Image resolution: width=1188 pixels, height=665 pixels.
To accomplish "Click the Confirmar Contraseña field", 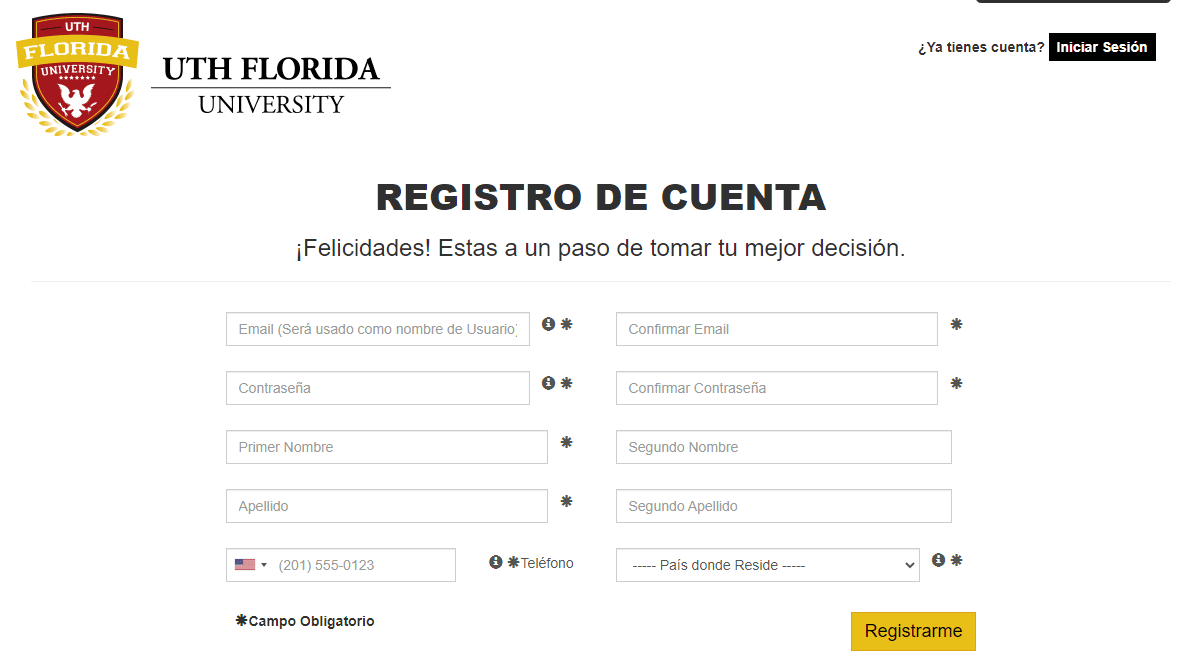I will 777,388.
